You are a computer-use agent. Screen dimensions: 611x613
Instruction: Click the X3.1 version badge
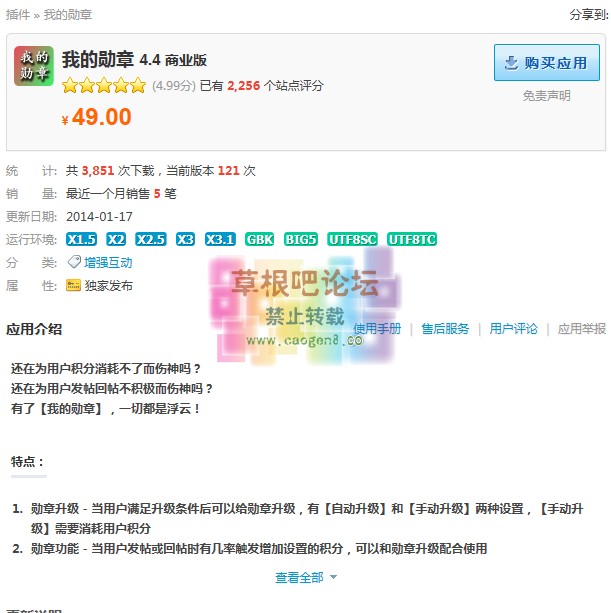click(220, 239)
